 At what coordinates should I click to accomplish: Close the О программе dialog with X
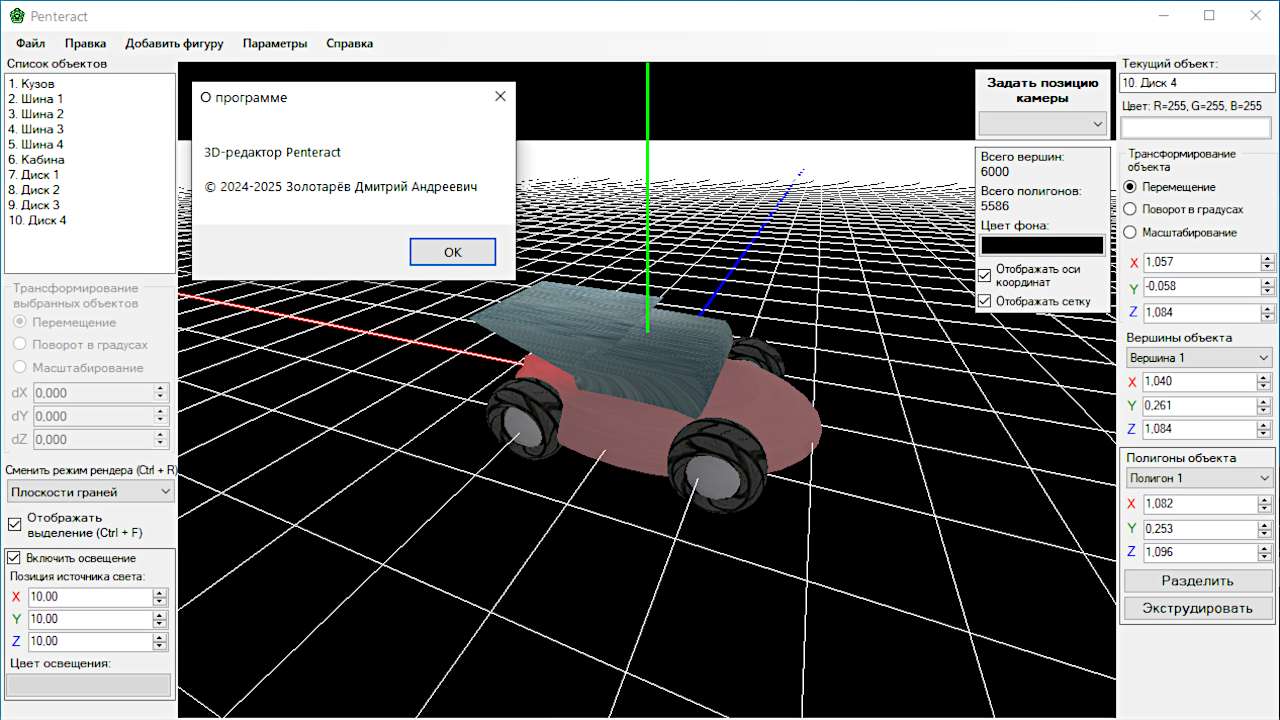point(500,96)
